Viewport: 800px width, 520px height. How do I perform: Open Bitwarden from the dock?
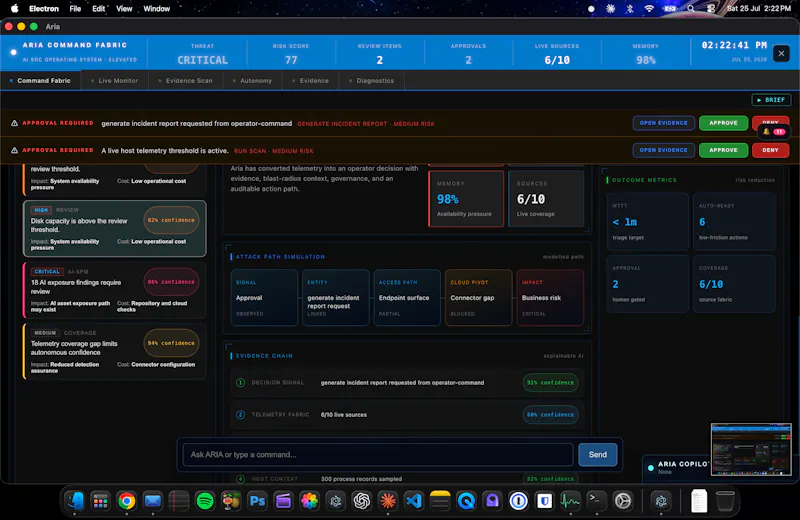pyautogui.click(x=544, y=501)
